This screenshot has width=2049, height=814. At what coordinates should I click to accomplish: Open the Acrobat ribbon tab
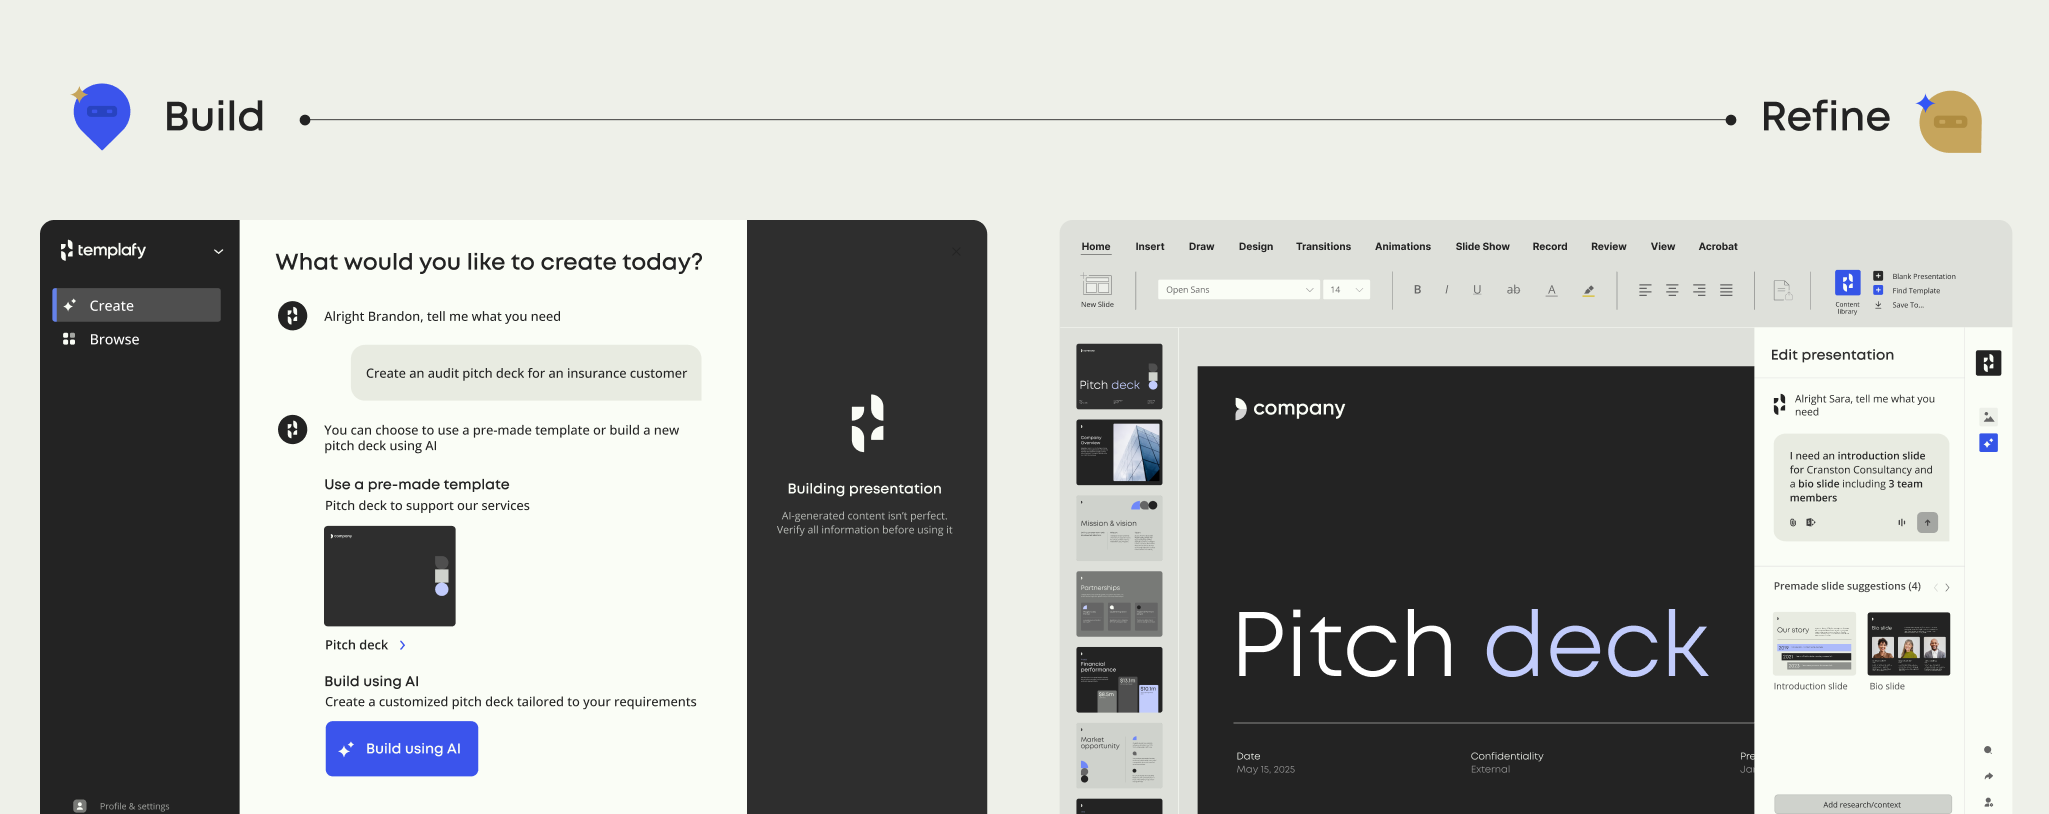pyautogui.click(x=1718, y=247)
